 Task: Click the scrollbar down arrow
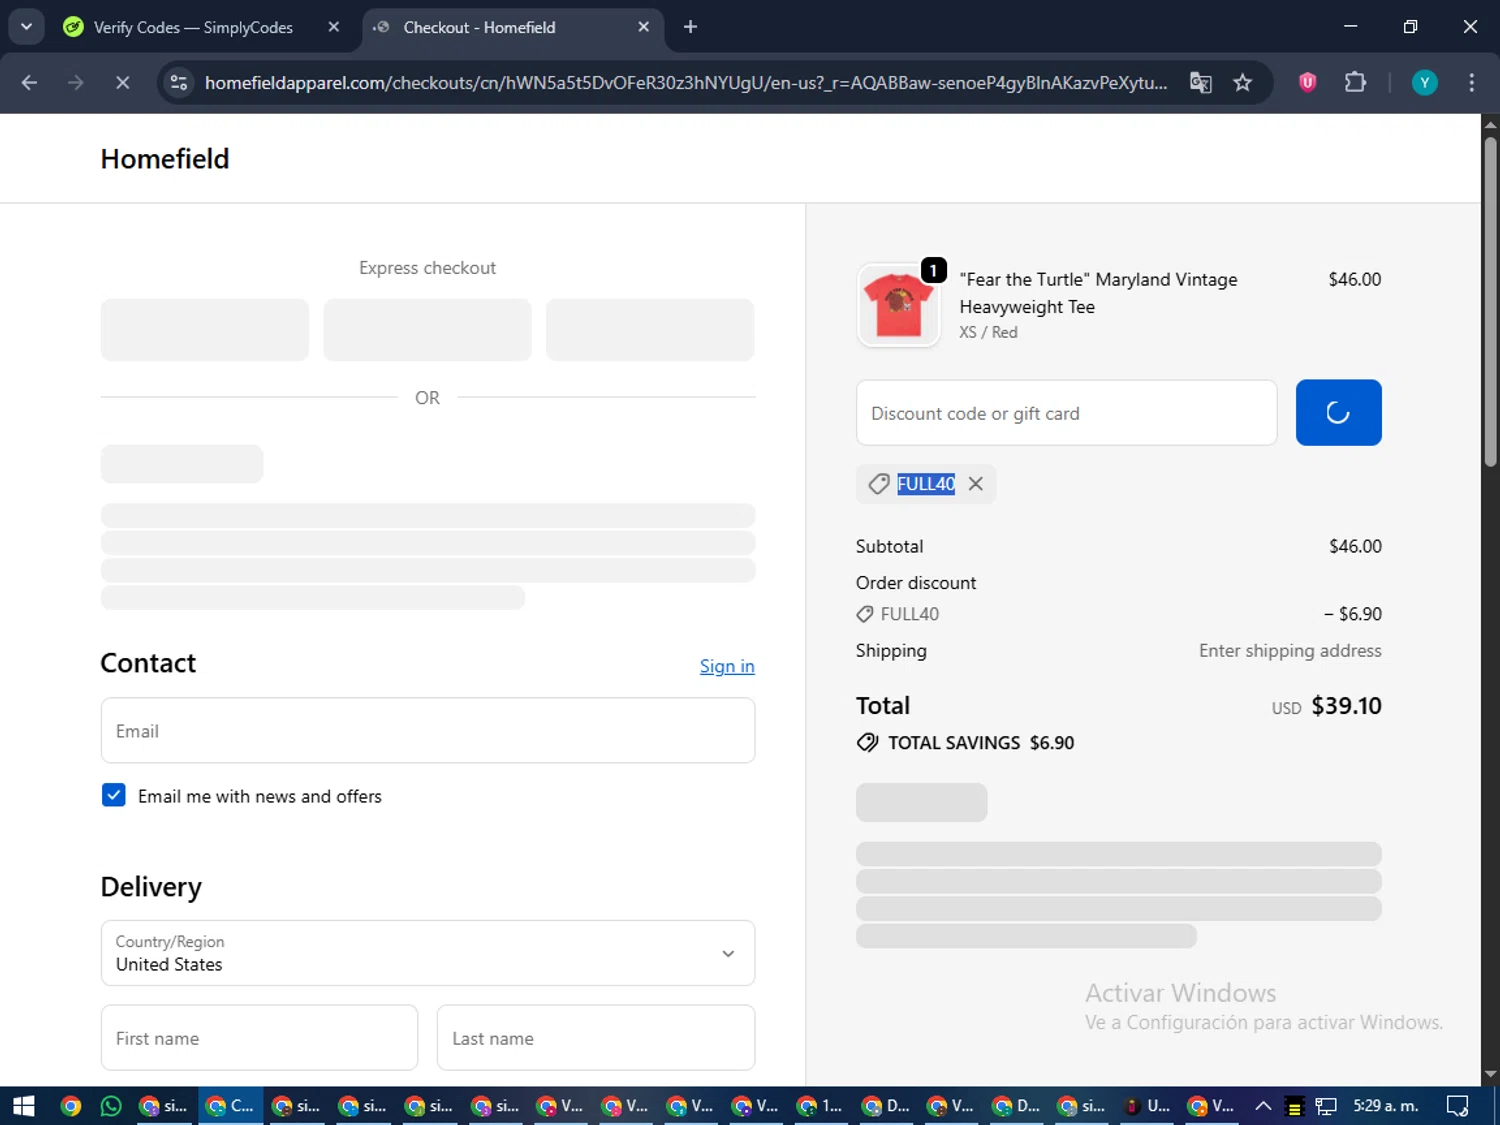click(x=1490, y=1074)
